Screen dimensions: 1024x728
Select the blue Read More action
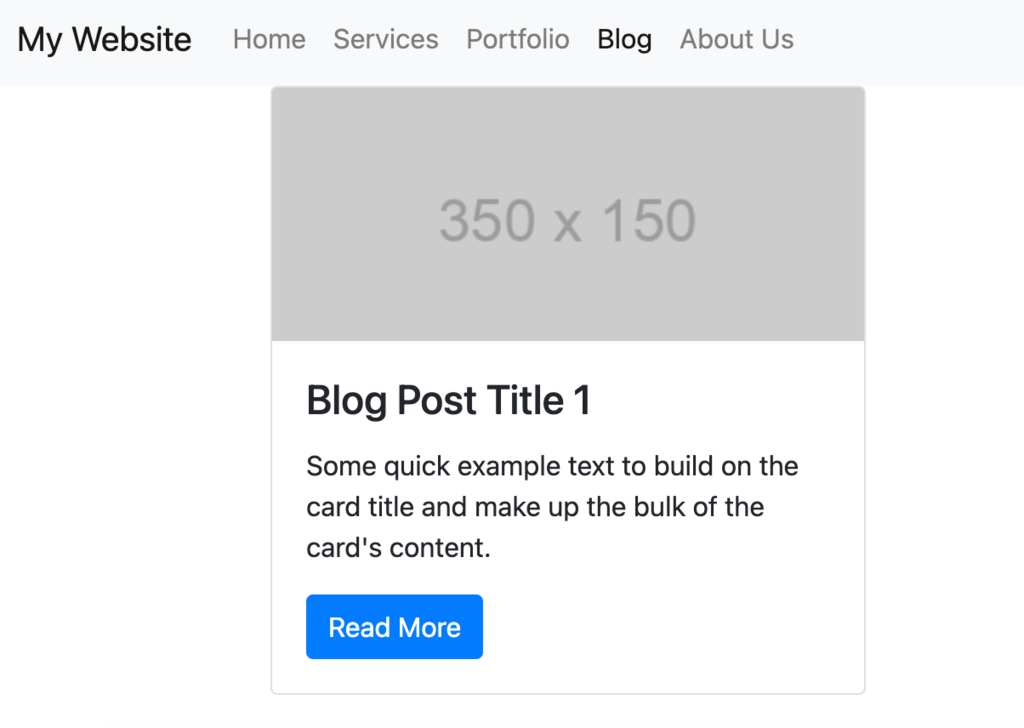click(x=394, y=626)
